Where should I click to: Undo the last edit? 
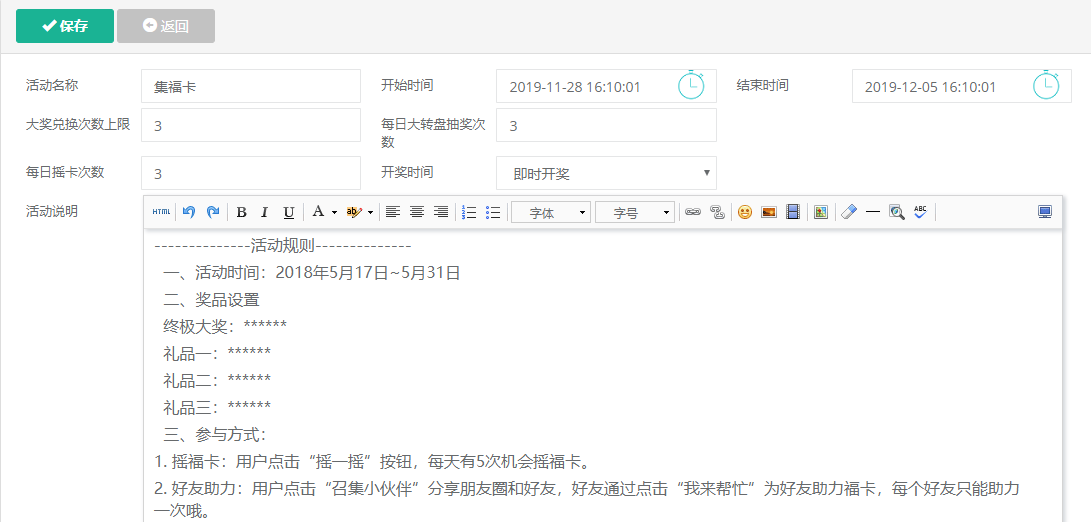coord(189,212)
